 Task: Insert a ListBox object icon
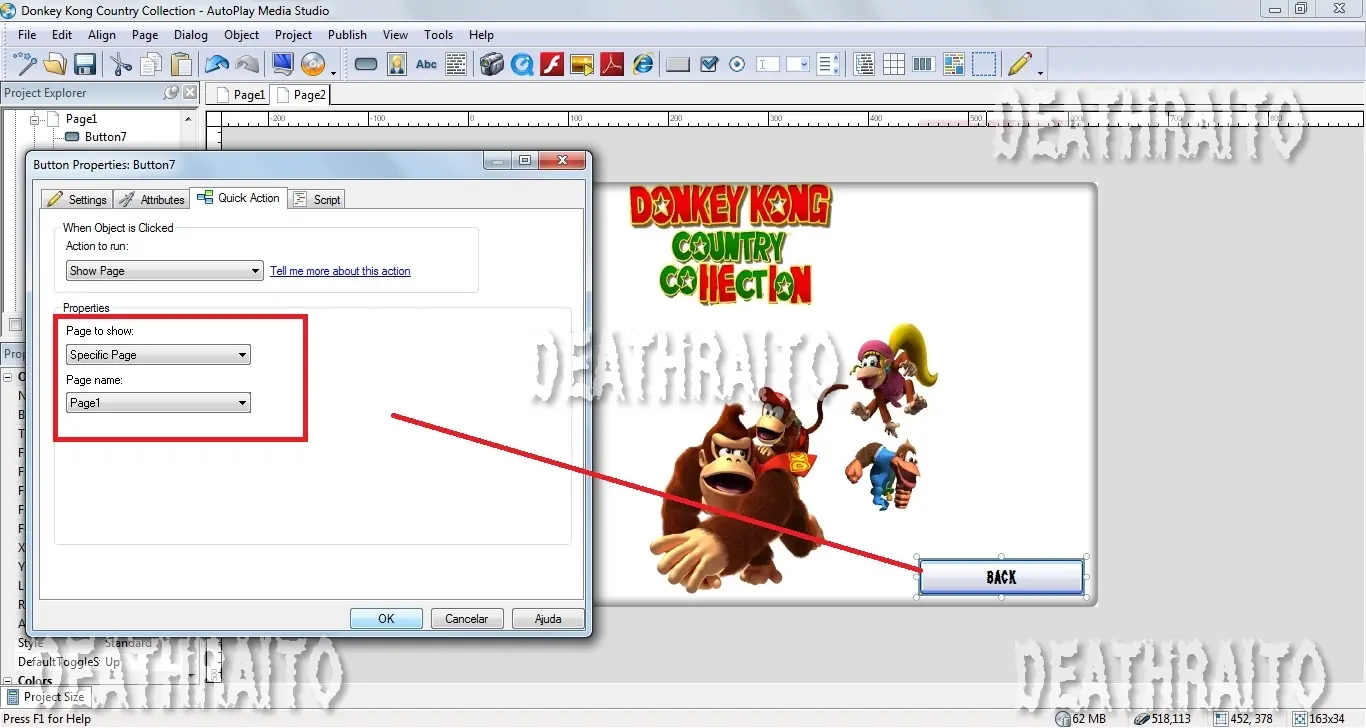tap(828, 64)
